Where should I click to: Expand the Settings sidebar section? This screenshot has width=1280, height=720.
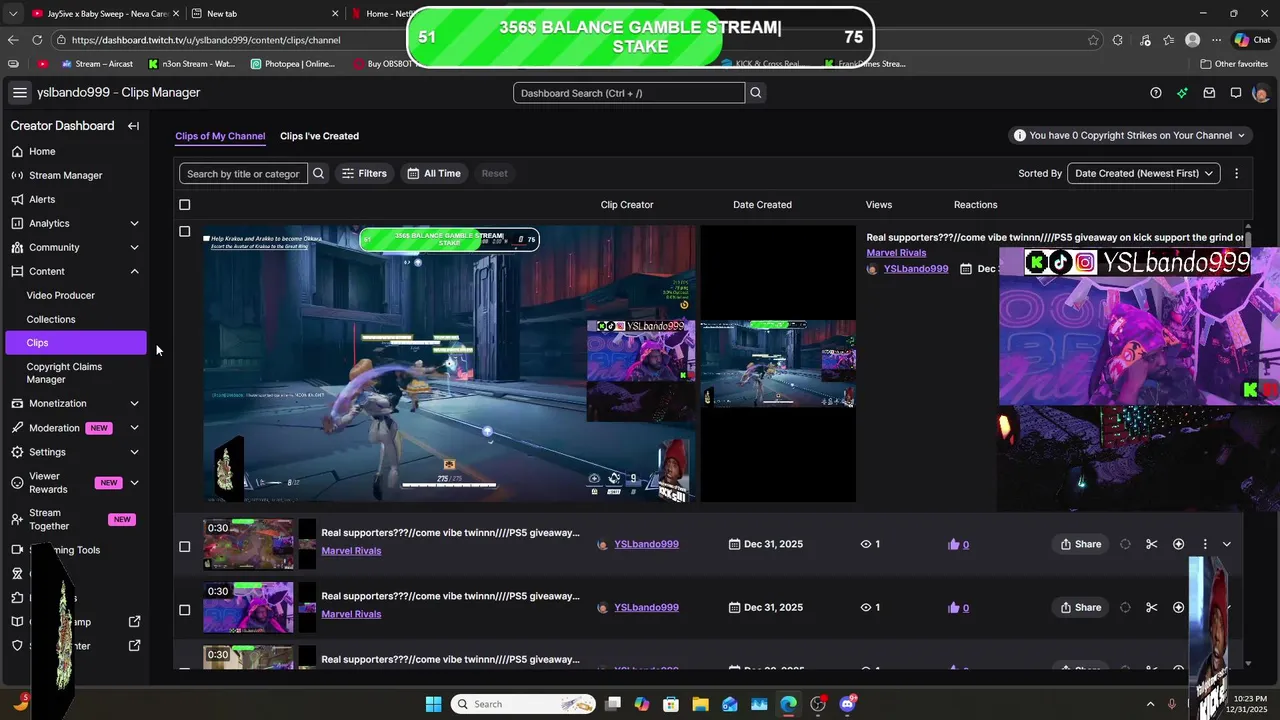pos(134,452)
